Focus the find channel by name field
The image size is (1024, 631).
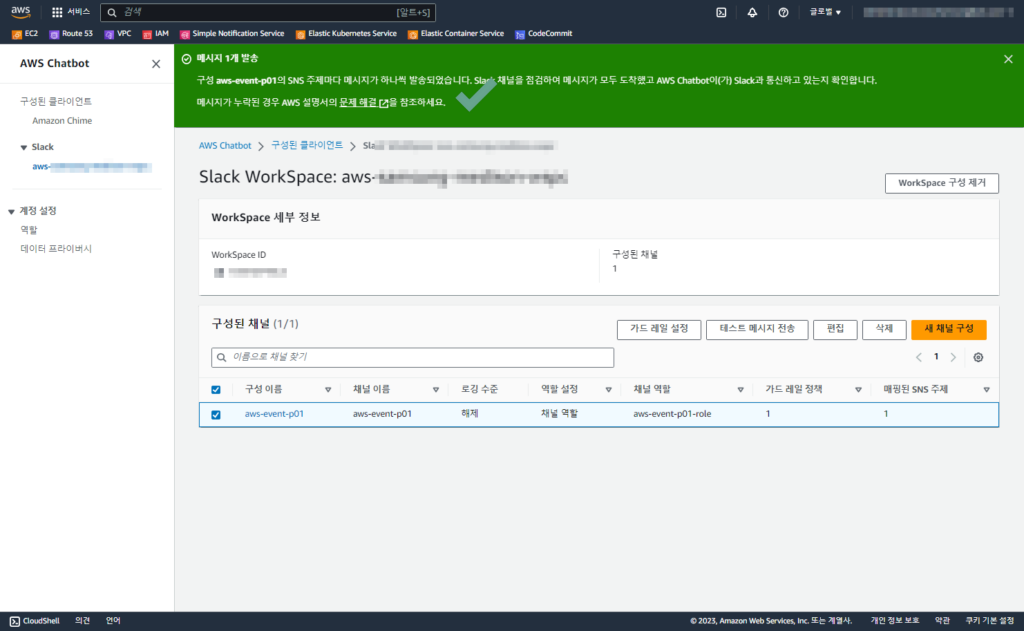[x=413, y=357]
